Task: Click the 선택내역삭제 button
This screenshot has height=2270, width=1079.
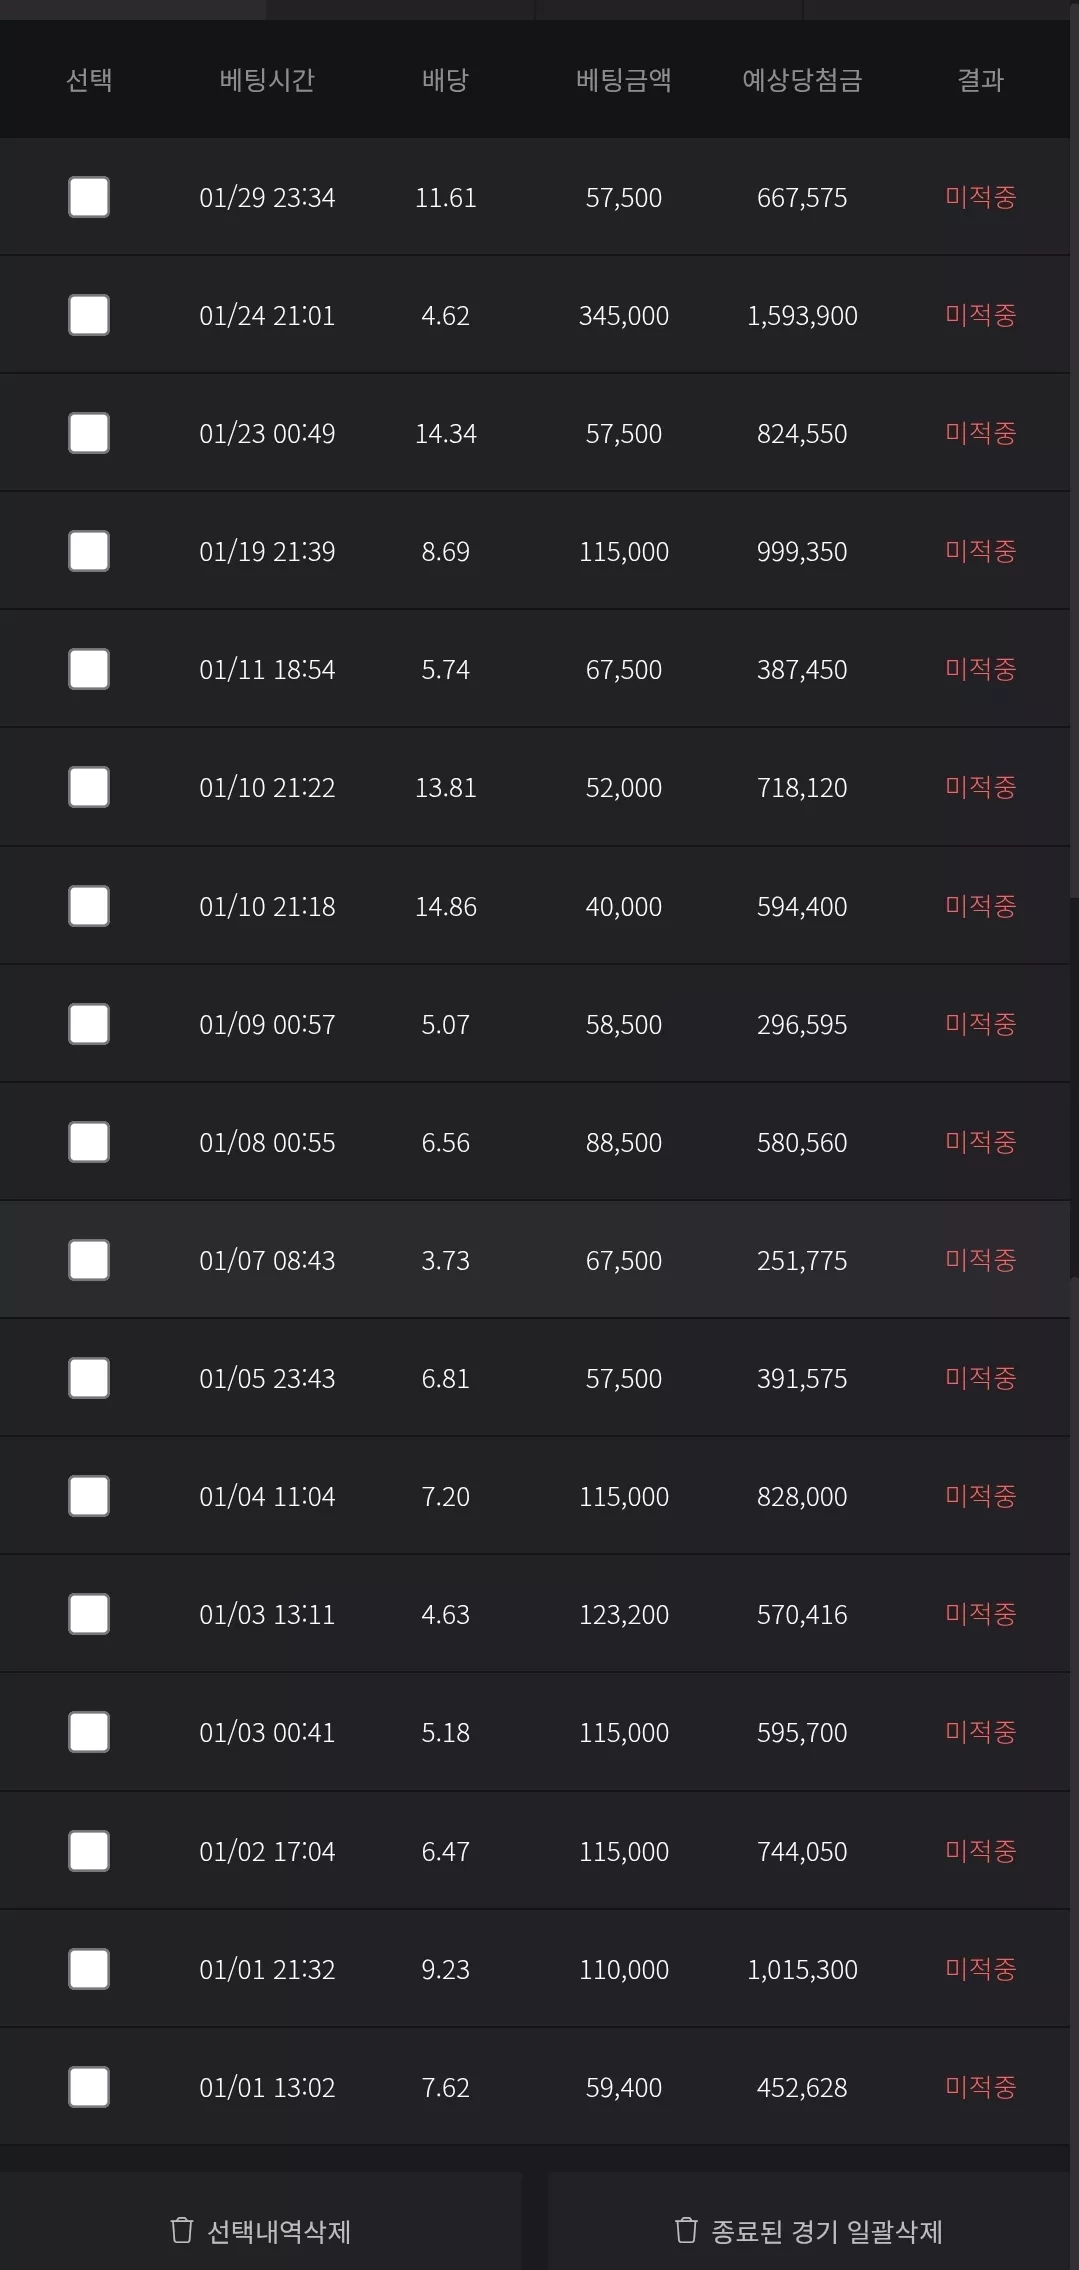Action: click(x=260, y=2230)
